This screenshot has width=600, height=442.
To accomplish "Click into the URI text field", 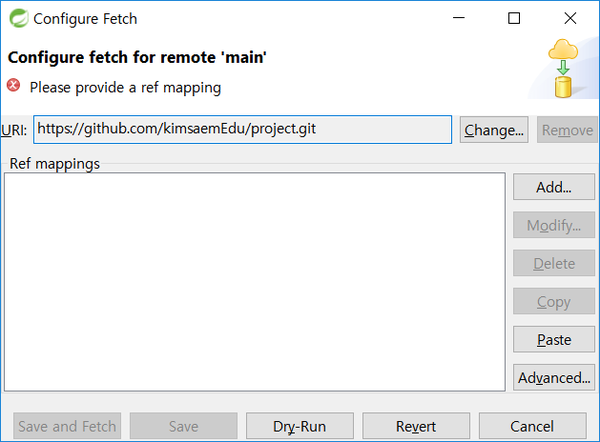I will pyautogui.click(x=242, y=129).
